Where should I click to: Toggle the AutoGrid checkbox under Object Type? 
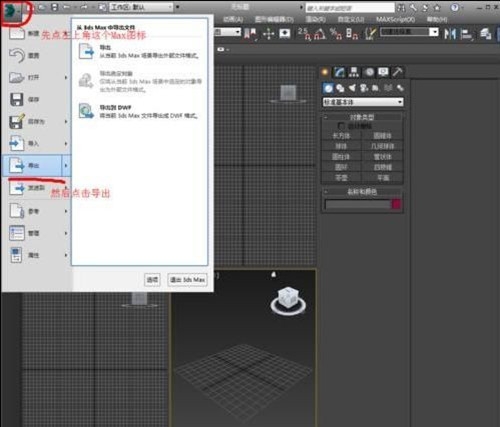pyautogui.click(x=341, y=126)
